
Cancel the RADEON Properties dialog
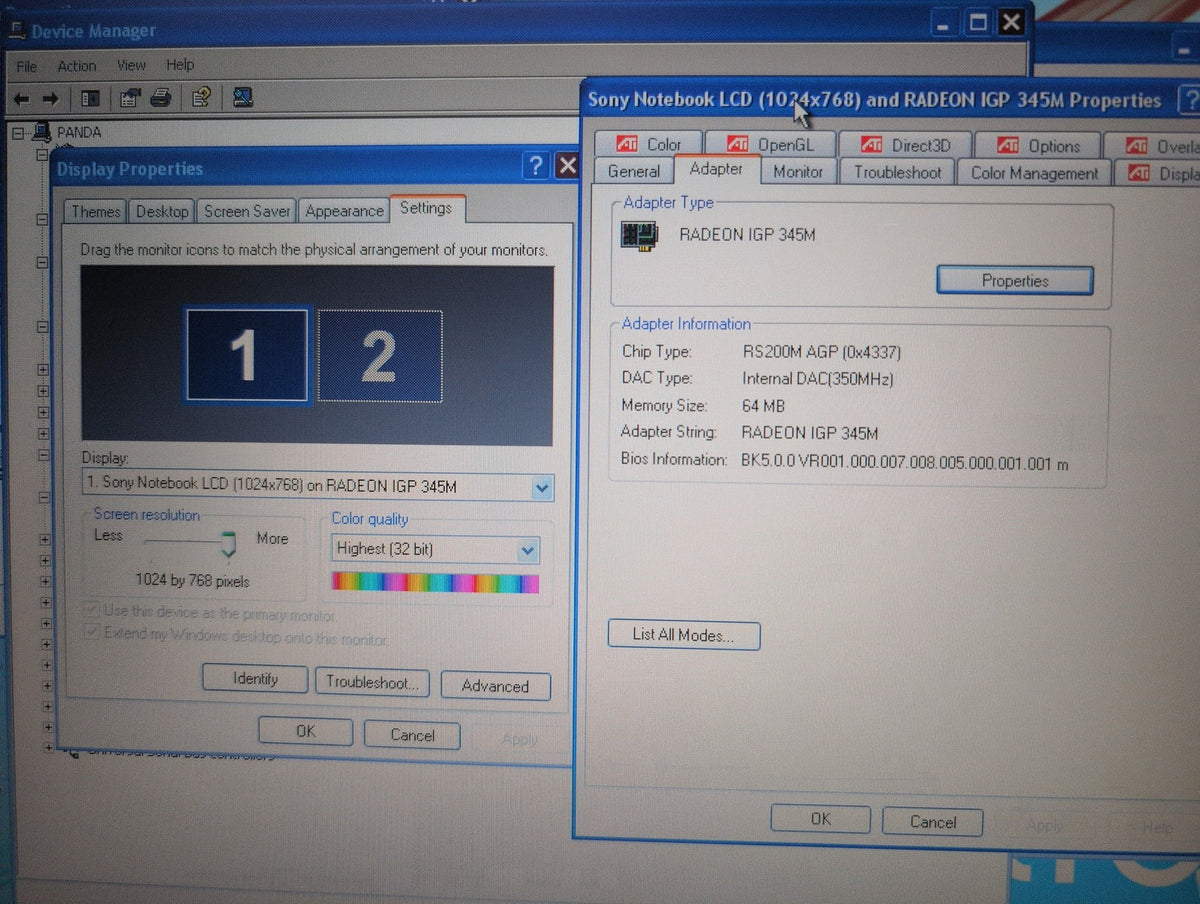(932, 822)
